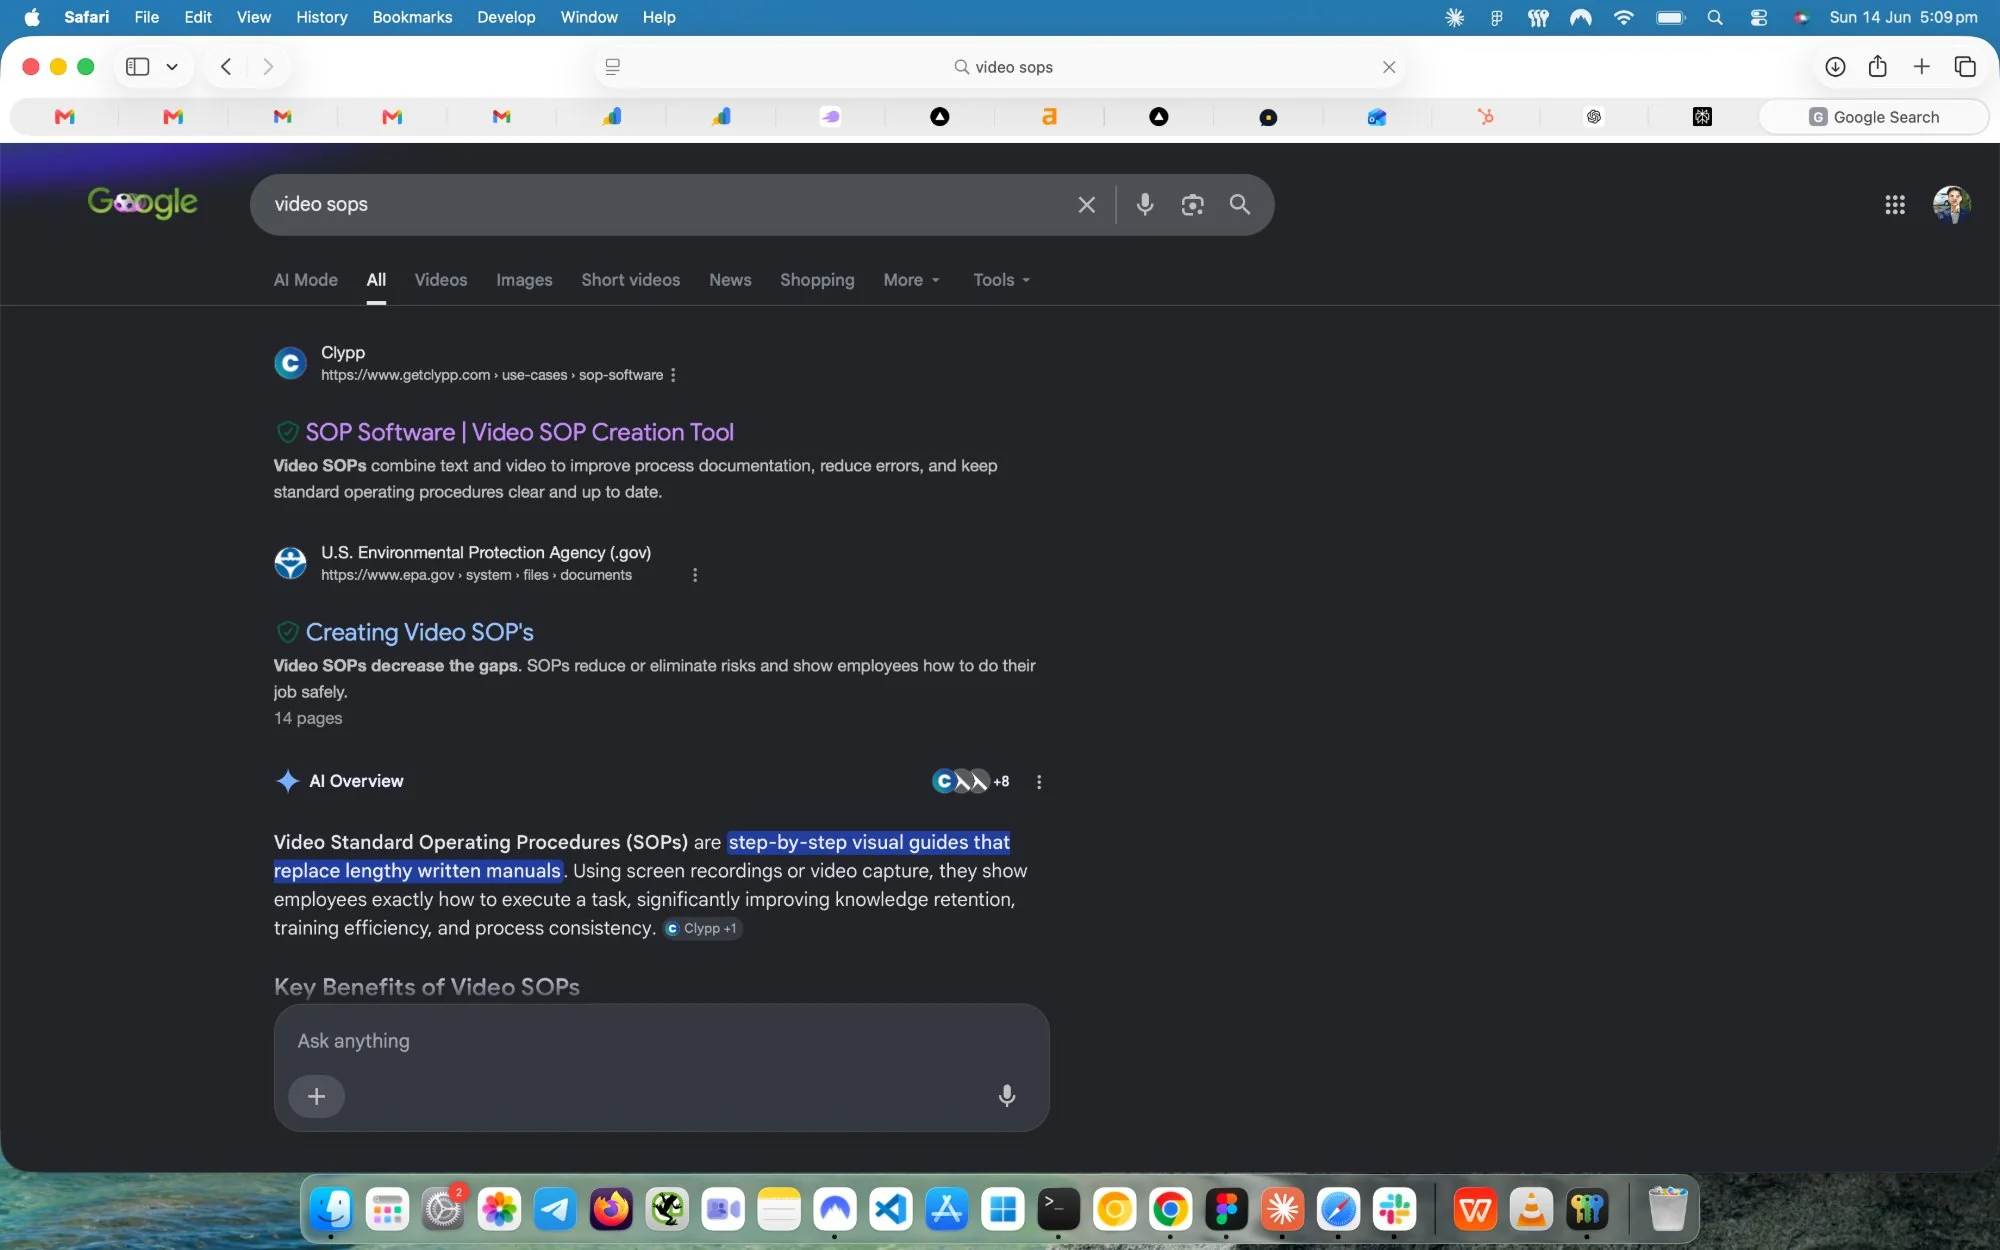2000x1250 pixels.
Task: Click the magnifier search button
Action: click(1240, 205)
